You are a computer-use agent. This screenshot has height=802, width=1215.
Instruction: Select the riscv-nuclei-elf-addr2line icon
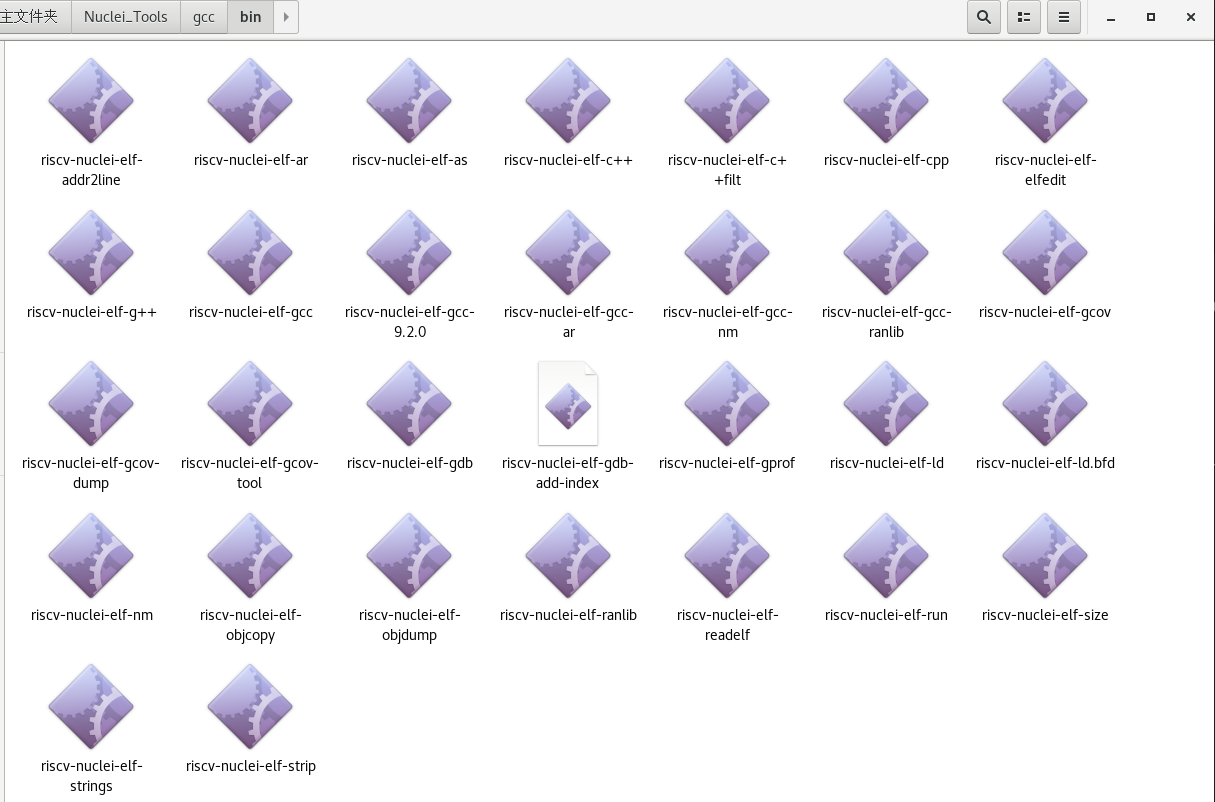point(91,101)
